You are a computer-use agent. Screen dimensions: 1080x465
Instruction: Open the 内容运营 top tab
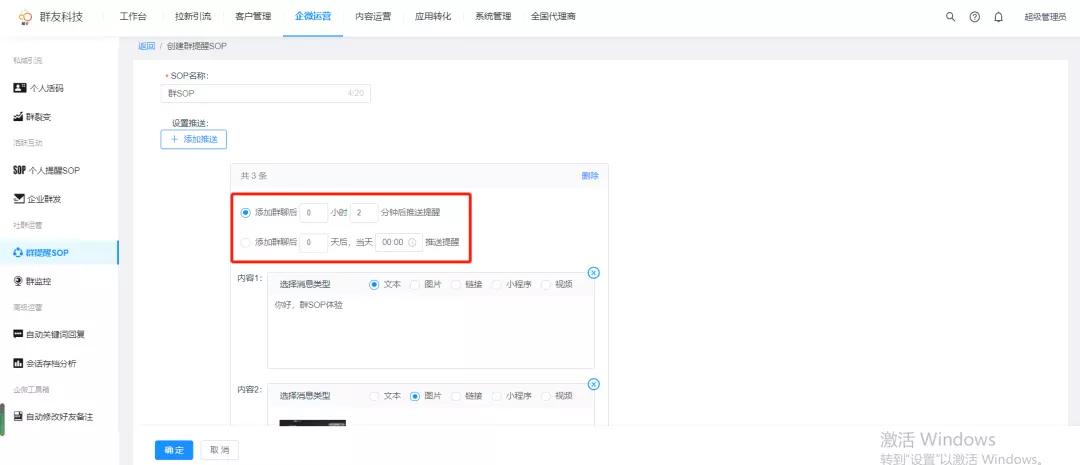pyautogui.click(x=373, y=17)
